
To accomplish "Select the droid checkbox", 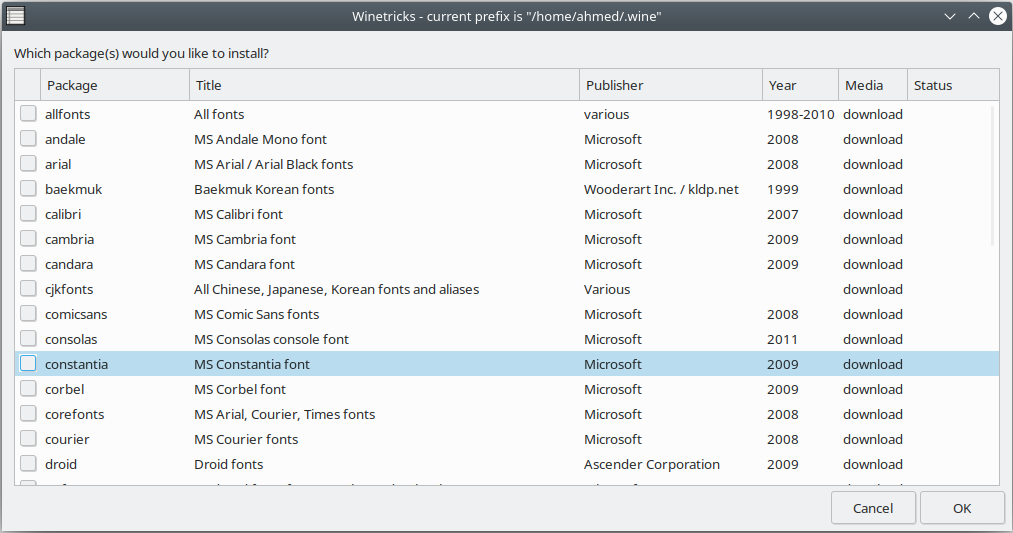I will tap(28, 463).
